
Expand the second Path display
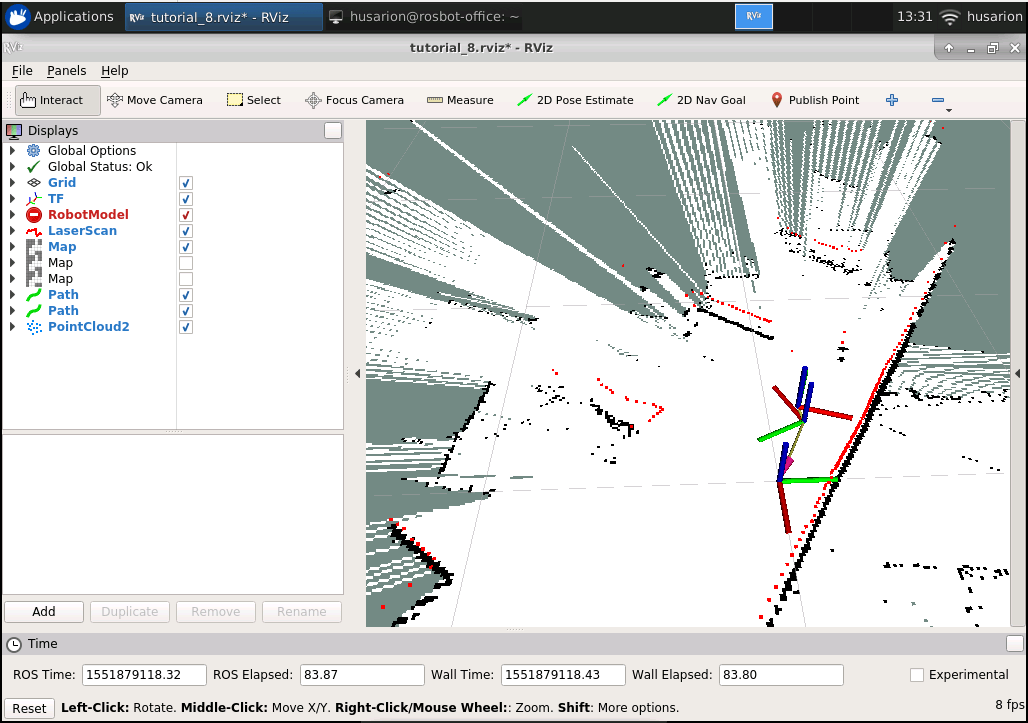pos(12,311)
